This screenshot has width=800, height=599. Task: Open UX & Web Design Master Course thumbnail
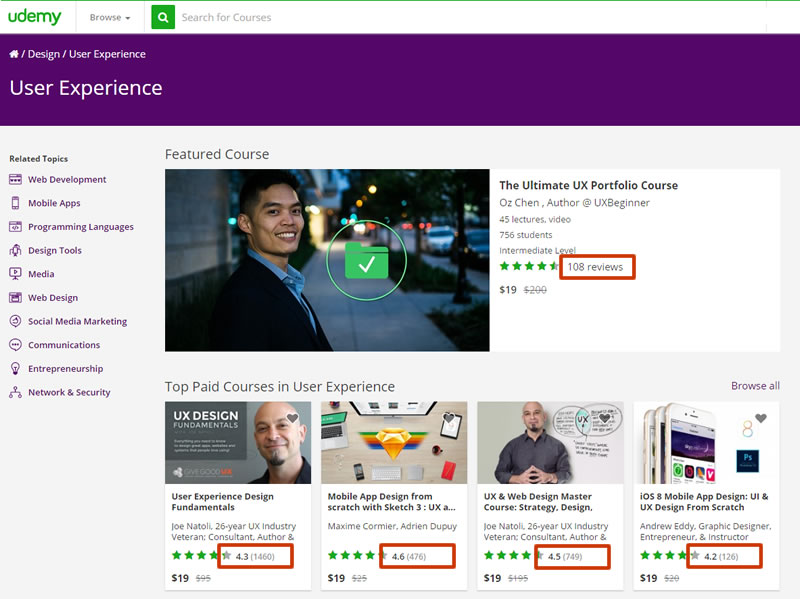[550, 442]
